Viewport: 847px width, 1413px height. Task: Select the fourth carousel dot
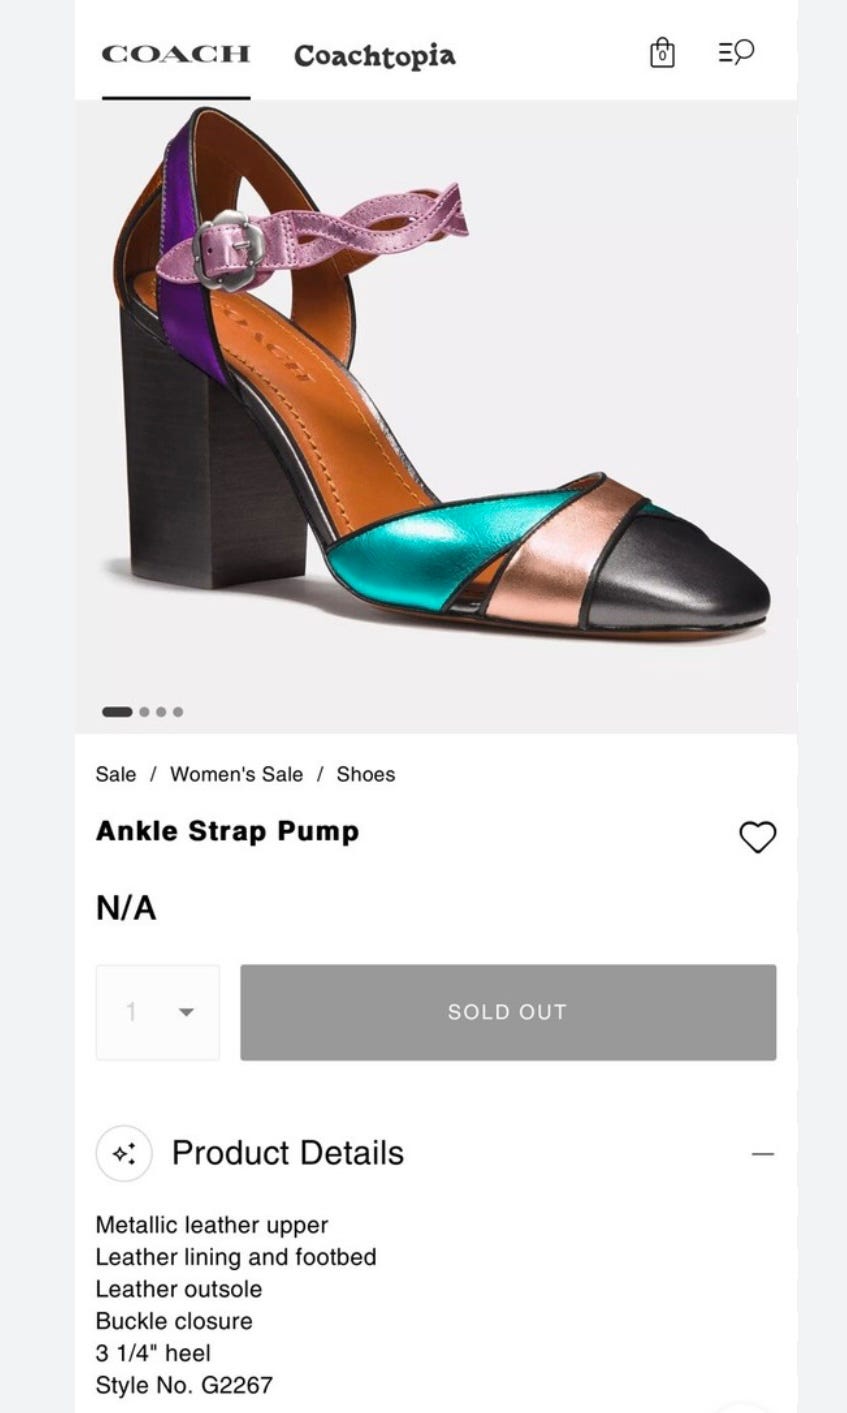[x=178, y=712]
